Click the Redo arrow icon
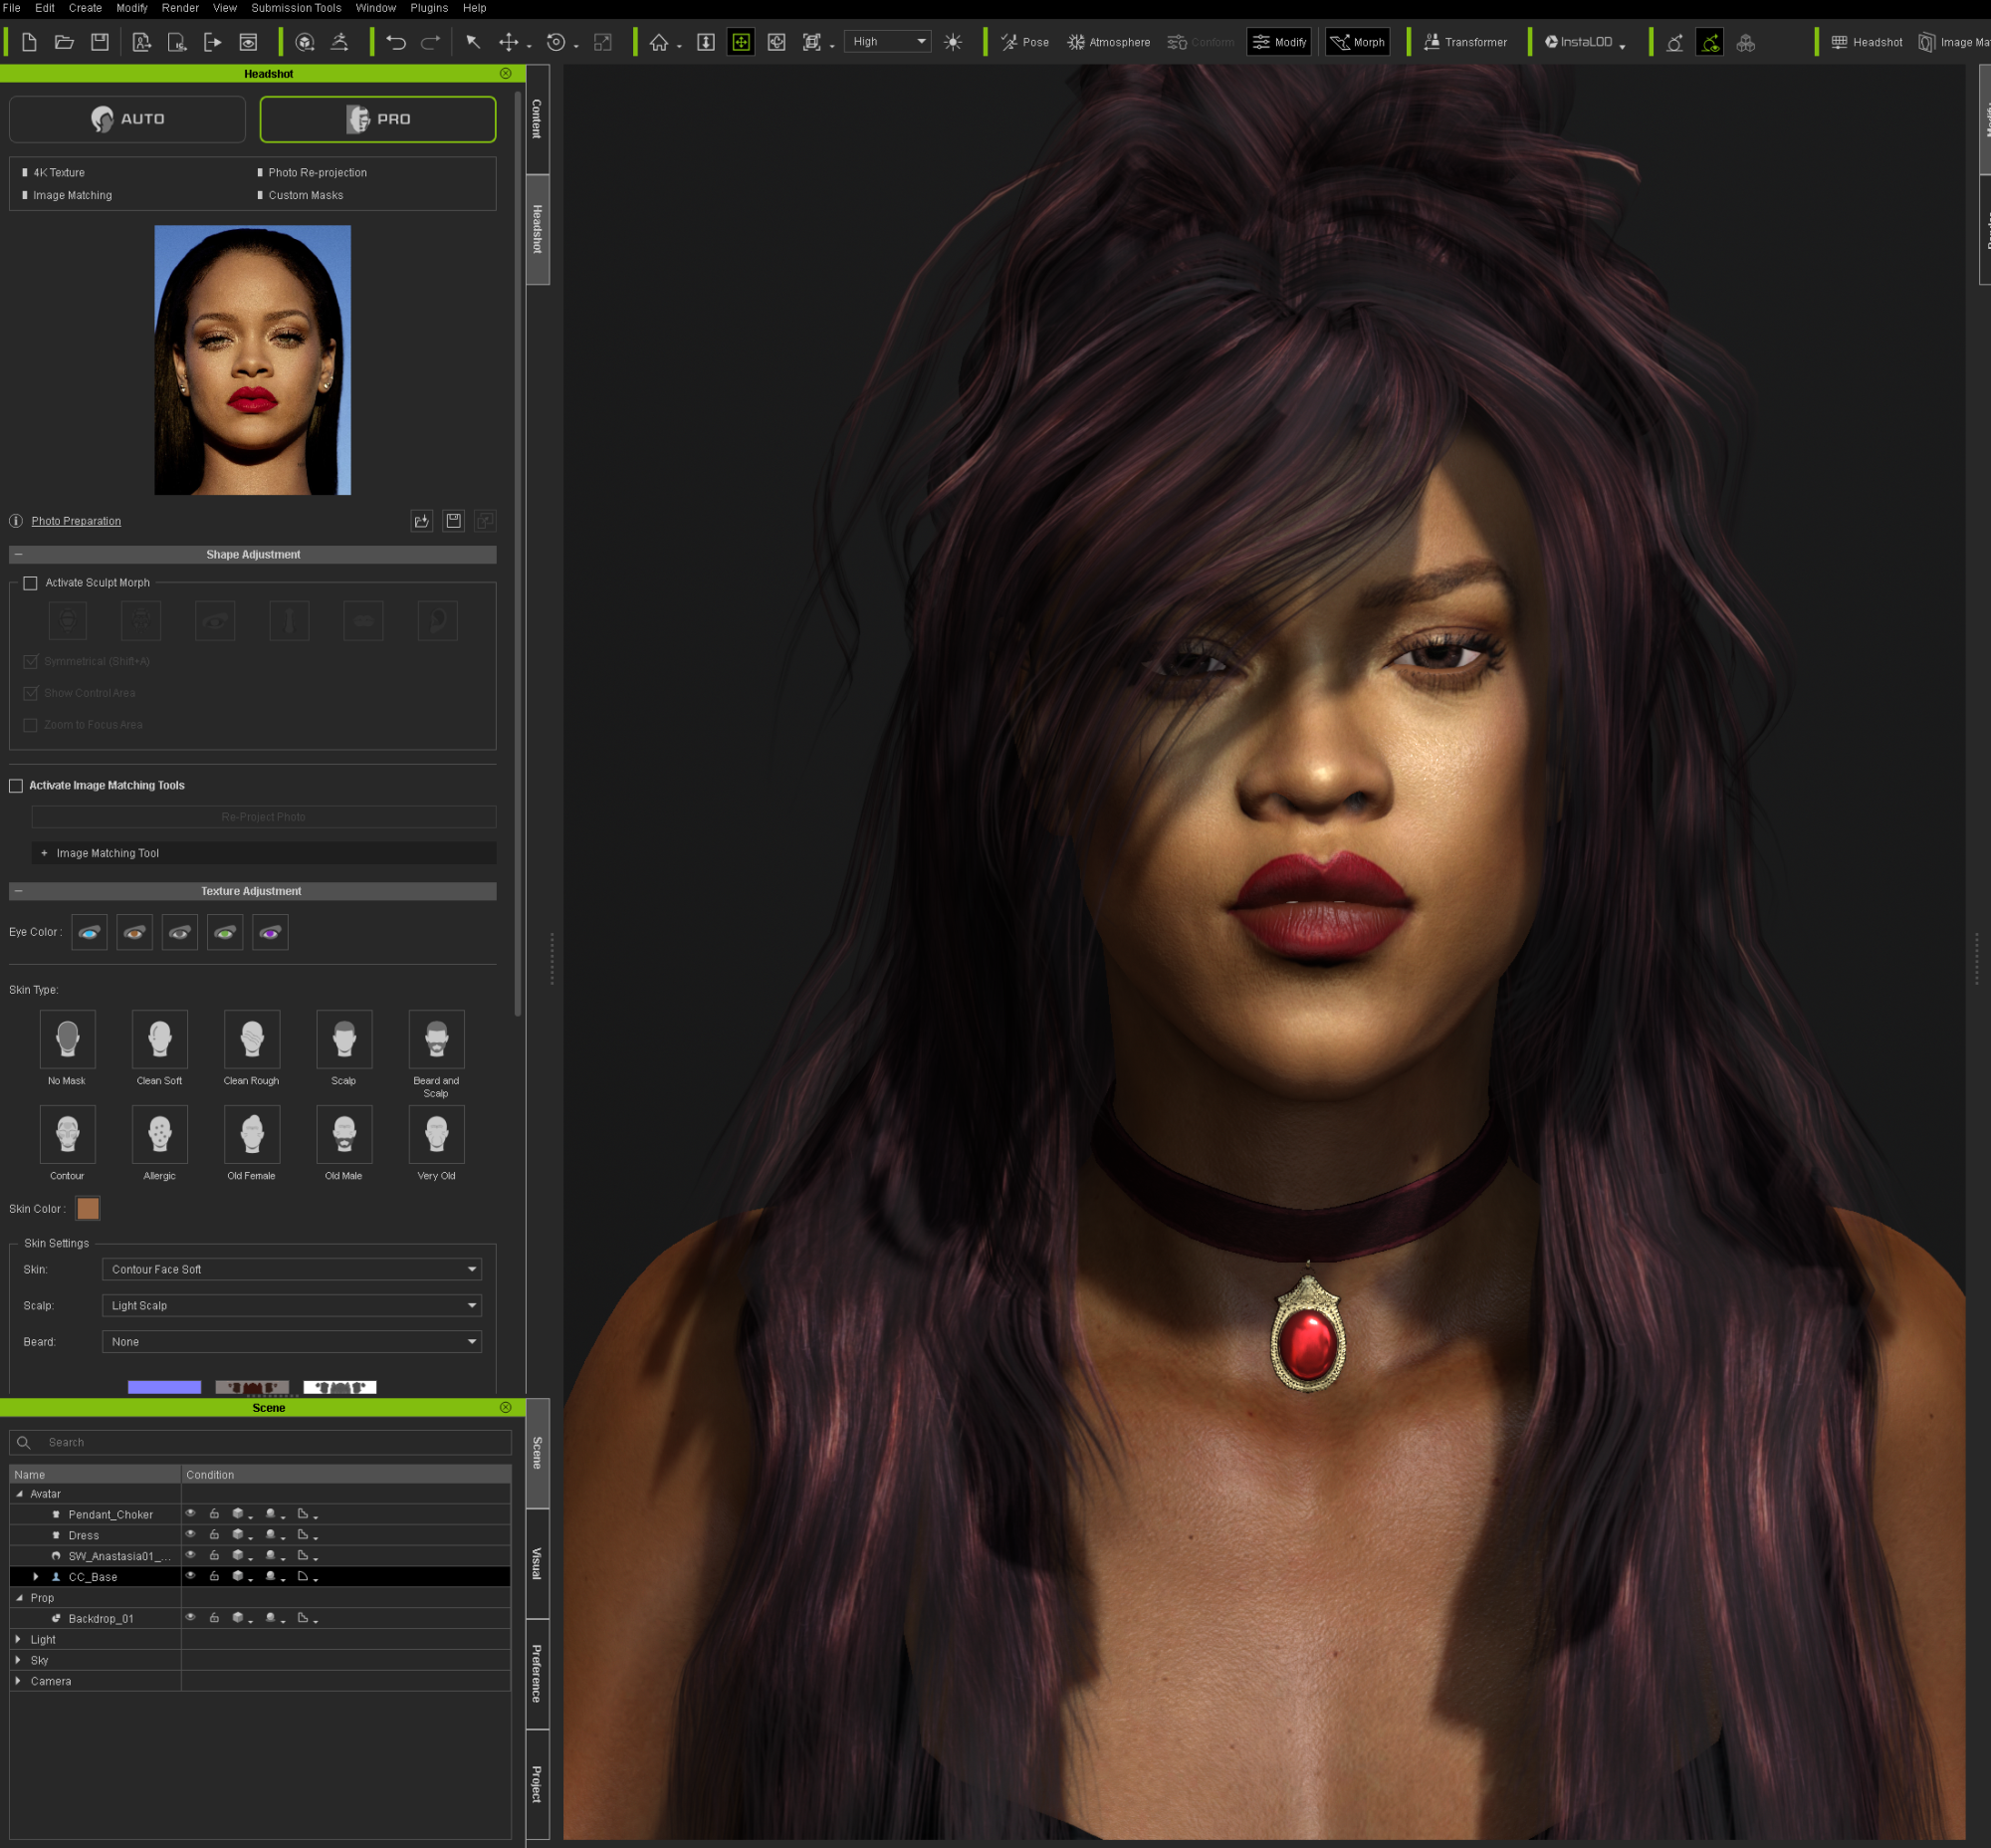This screenshot has width=1991, height=1848. coord(431,42)
